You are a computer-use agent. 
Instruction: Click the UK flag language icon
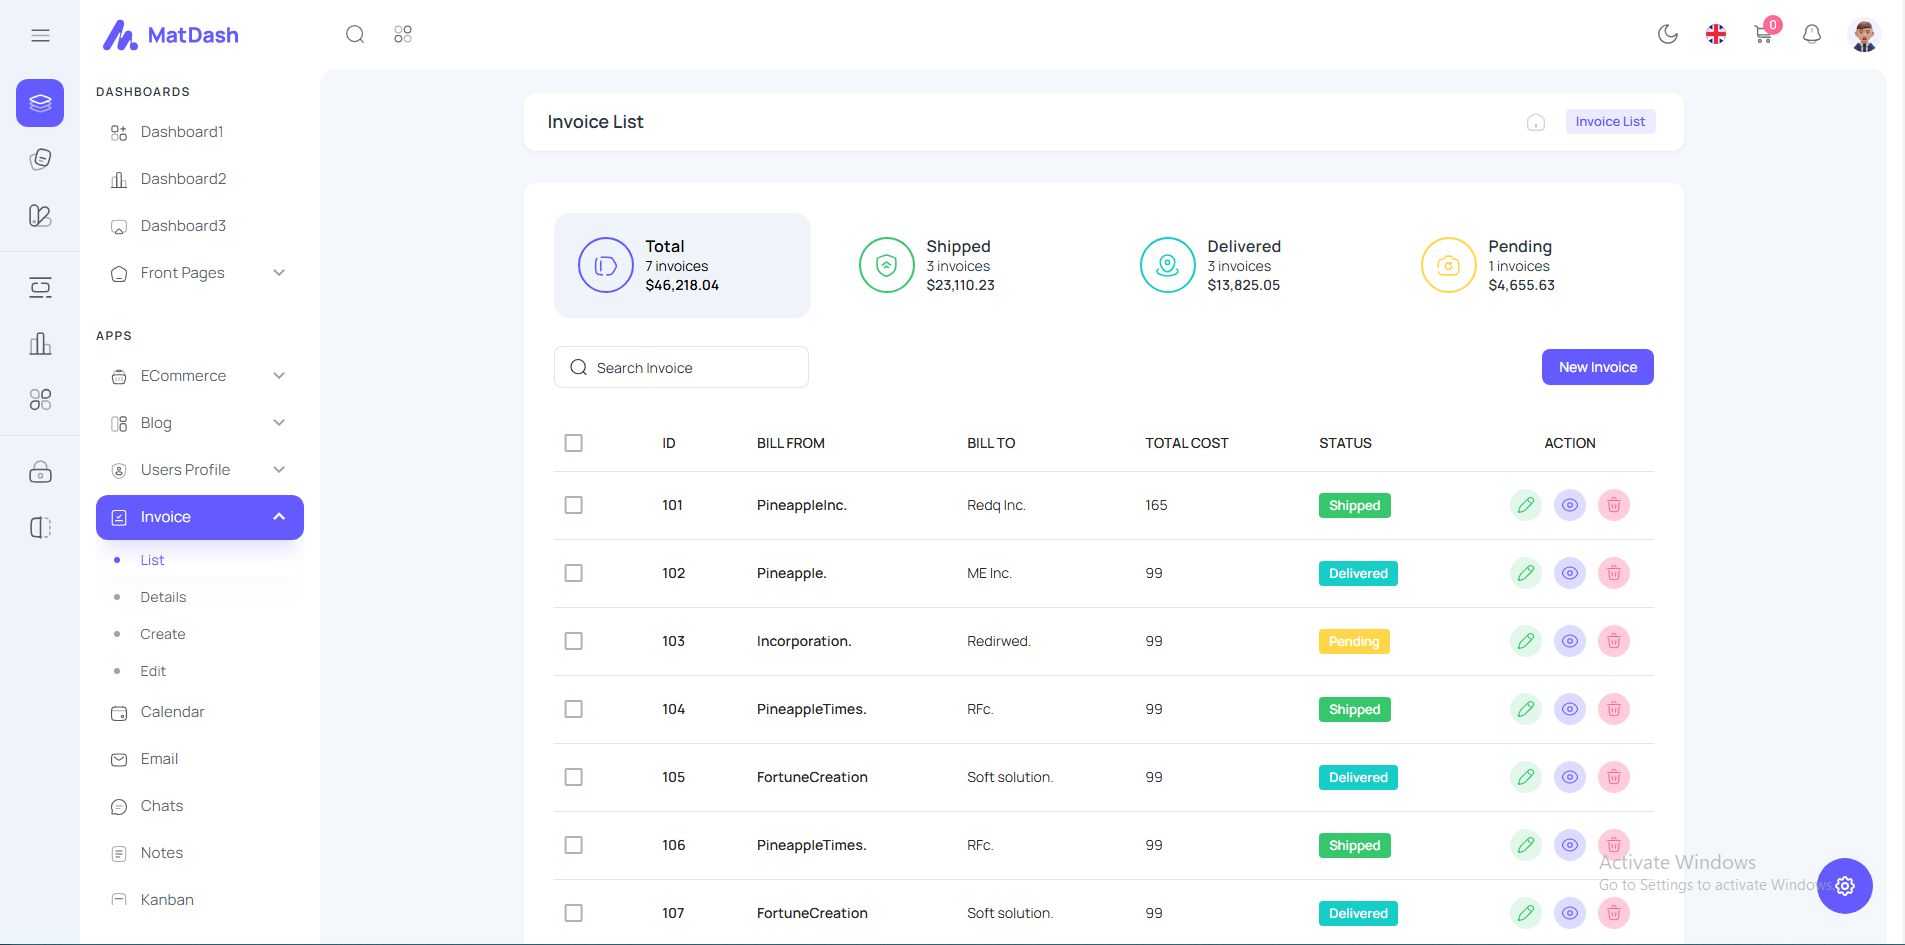1715,35
